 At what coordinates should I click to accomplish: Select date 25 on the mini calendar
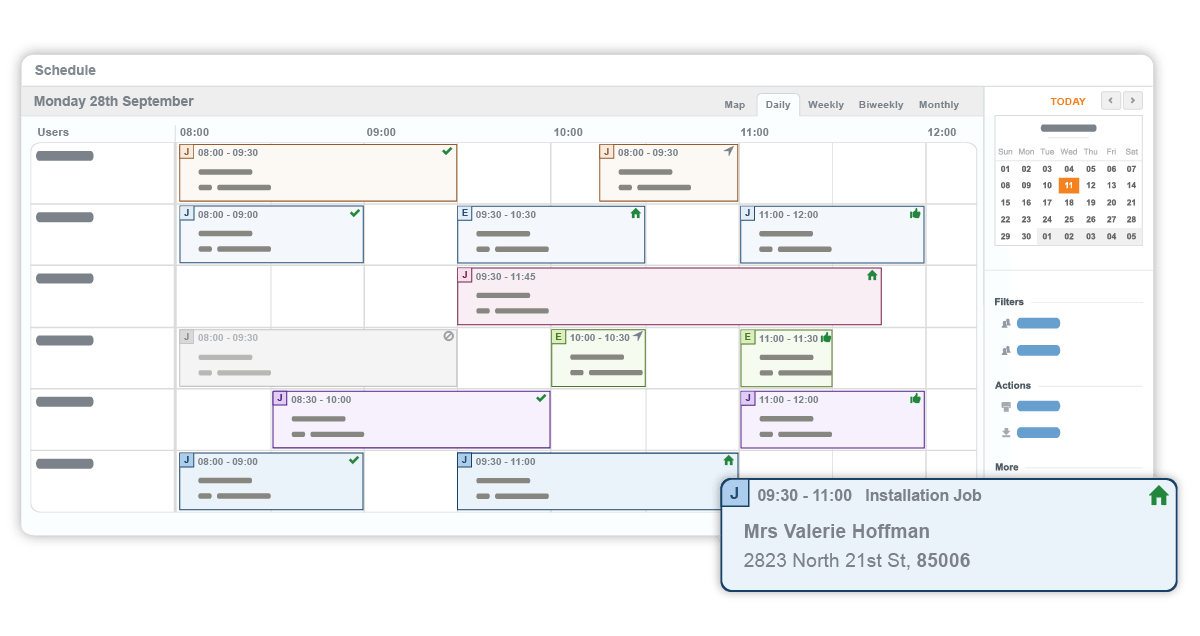pyautogui.click(x=1068, y=219)
